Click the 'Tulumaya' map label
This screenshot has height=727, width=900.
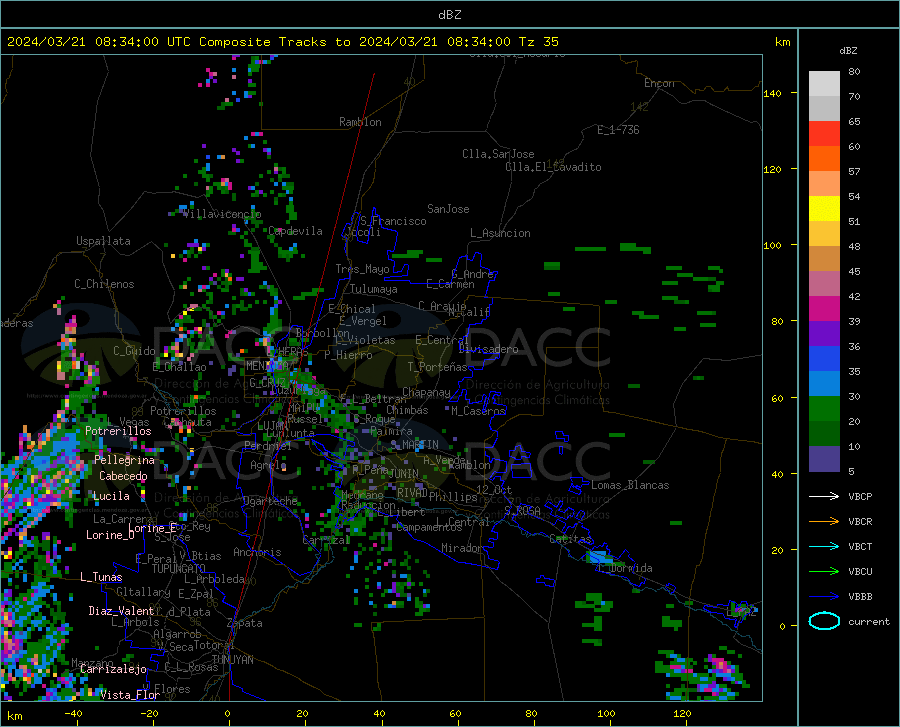tap(374, 289)
